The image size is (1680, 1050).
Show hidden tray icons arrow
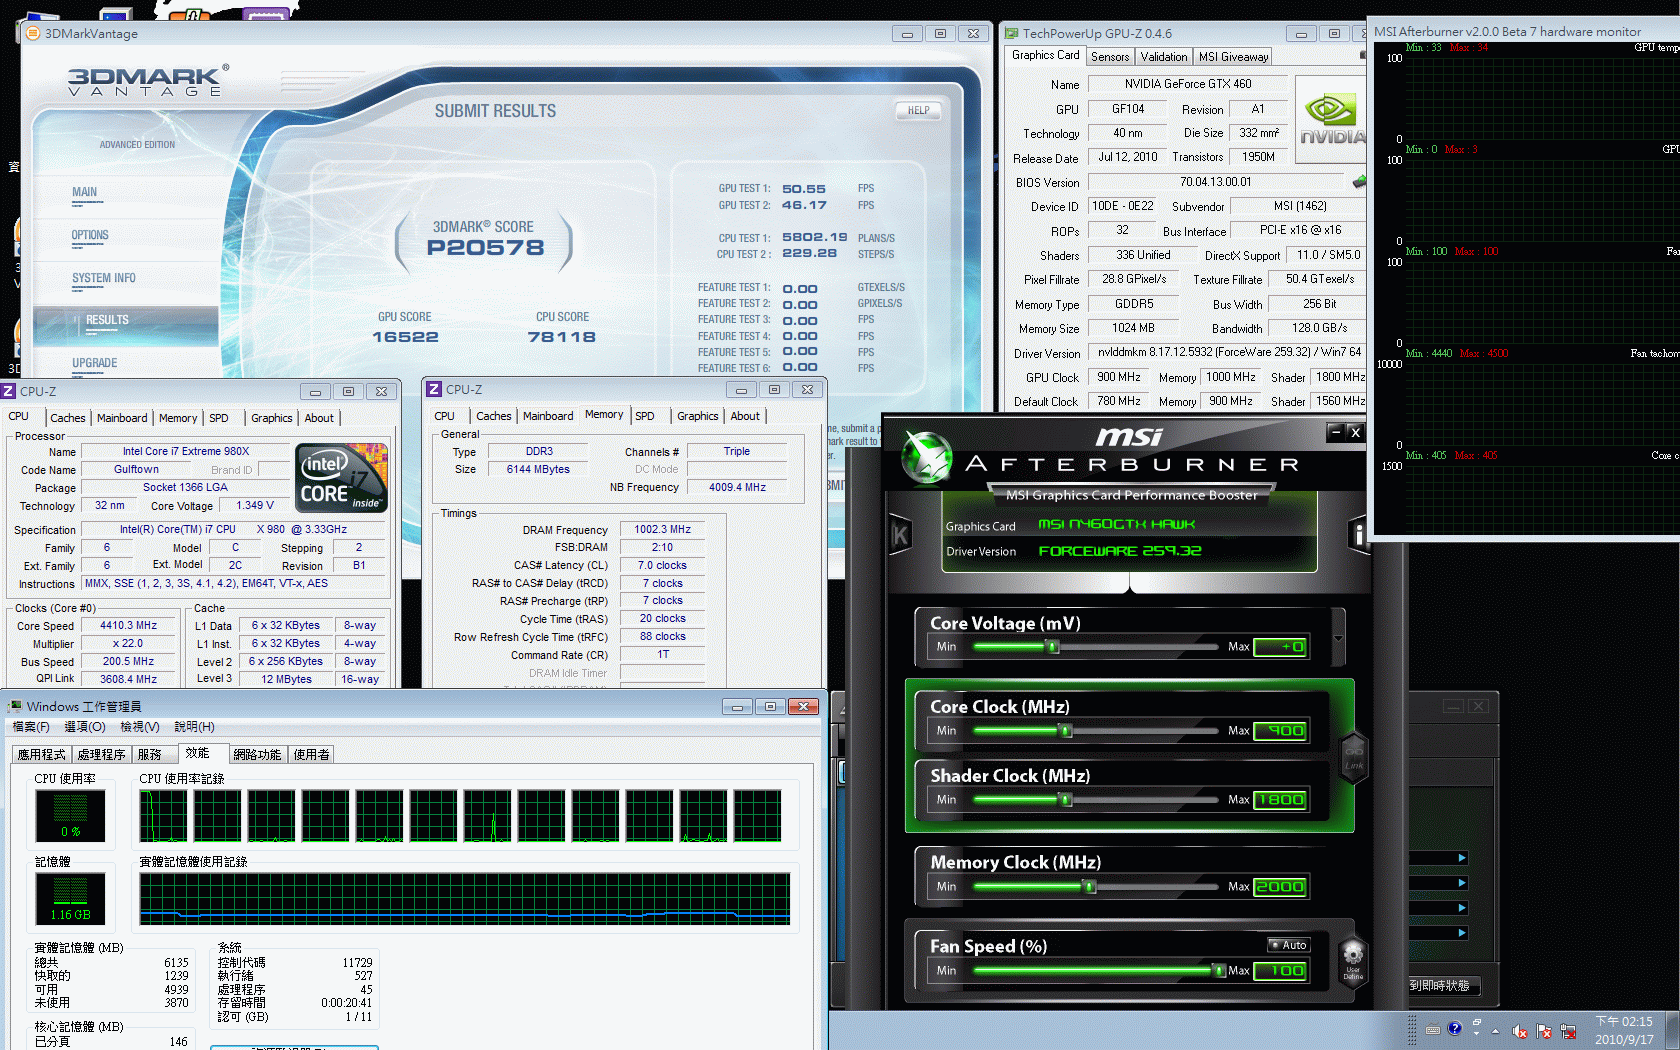coord(1495,1031)
